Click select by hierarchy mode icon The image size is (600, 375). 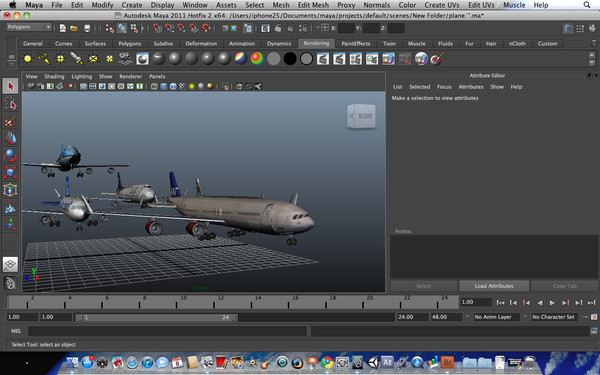(110, 28)
